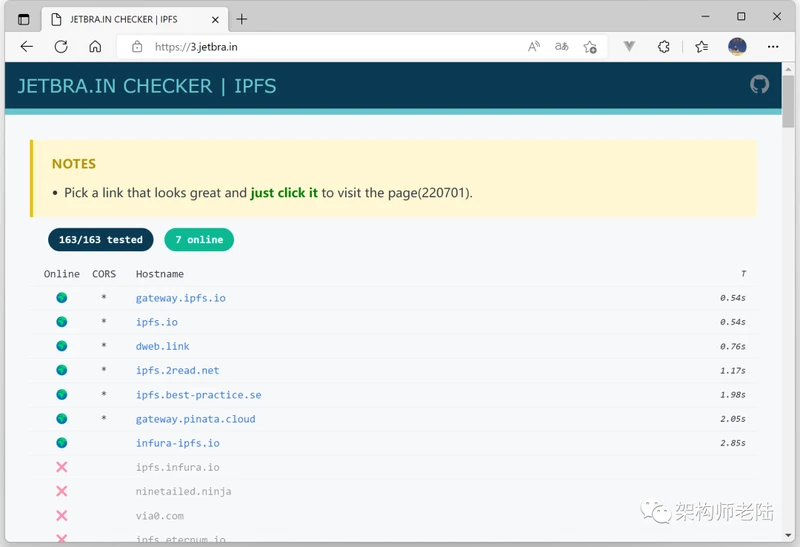
Task: Click the Hostname column header
Action: pyautogui.click(x=160, y=274)
